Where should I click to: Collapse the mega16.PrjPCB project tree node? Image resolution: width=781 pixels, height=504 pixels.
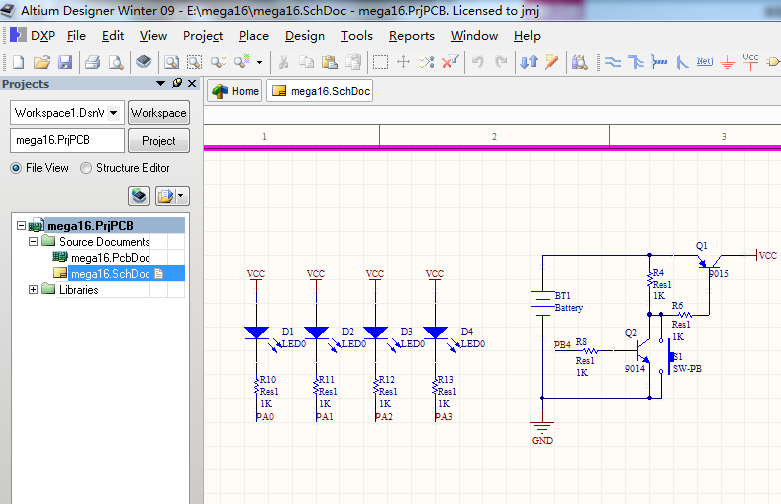pos(21,226)
